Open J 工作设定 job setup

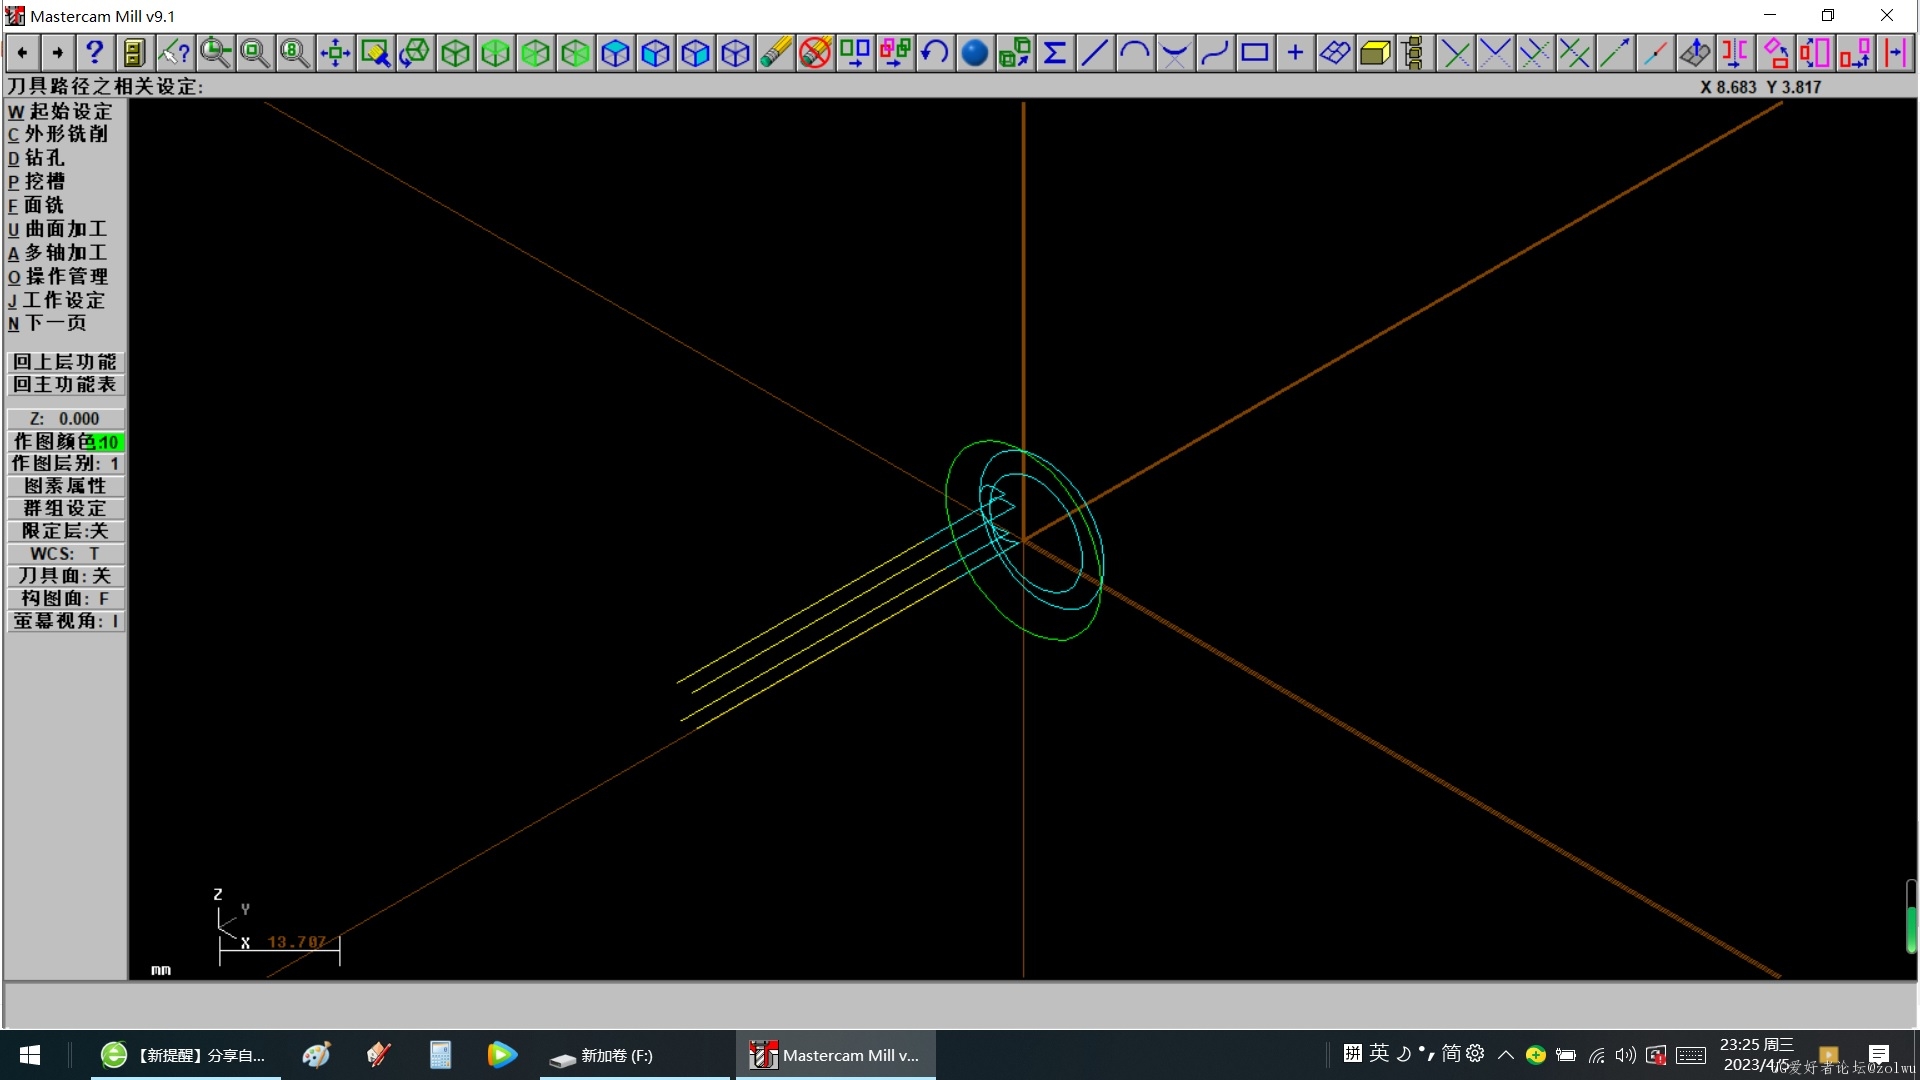(x=56, y=300)
